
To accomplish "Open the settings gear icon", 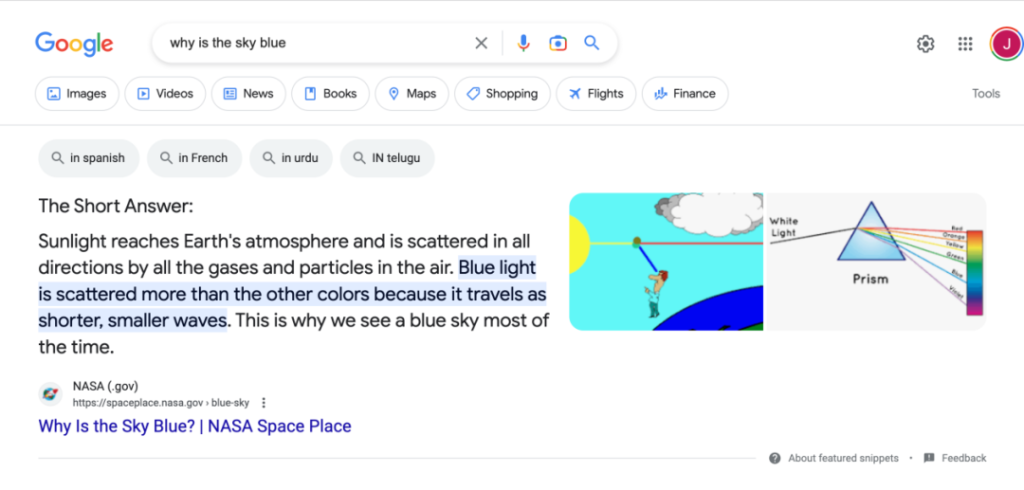I will click(x=925, y=44).
